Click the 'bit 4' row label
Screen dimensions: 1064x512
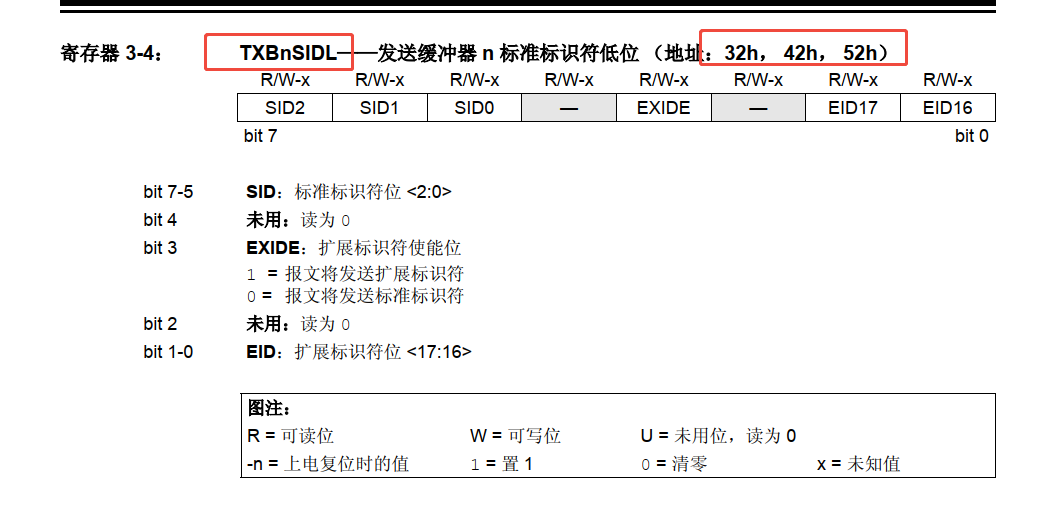[160, 220]
